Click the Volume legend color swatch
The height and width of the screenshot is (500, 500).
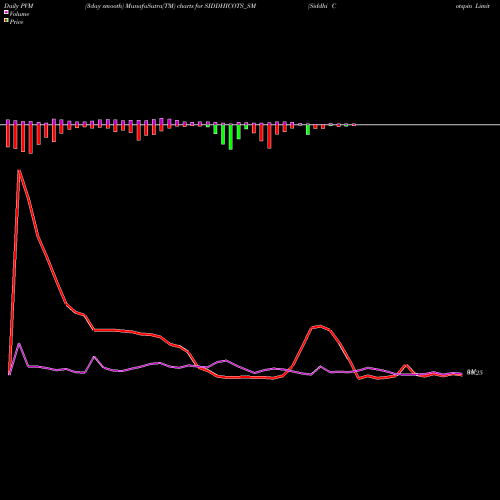(6, 12)
